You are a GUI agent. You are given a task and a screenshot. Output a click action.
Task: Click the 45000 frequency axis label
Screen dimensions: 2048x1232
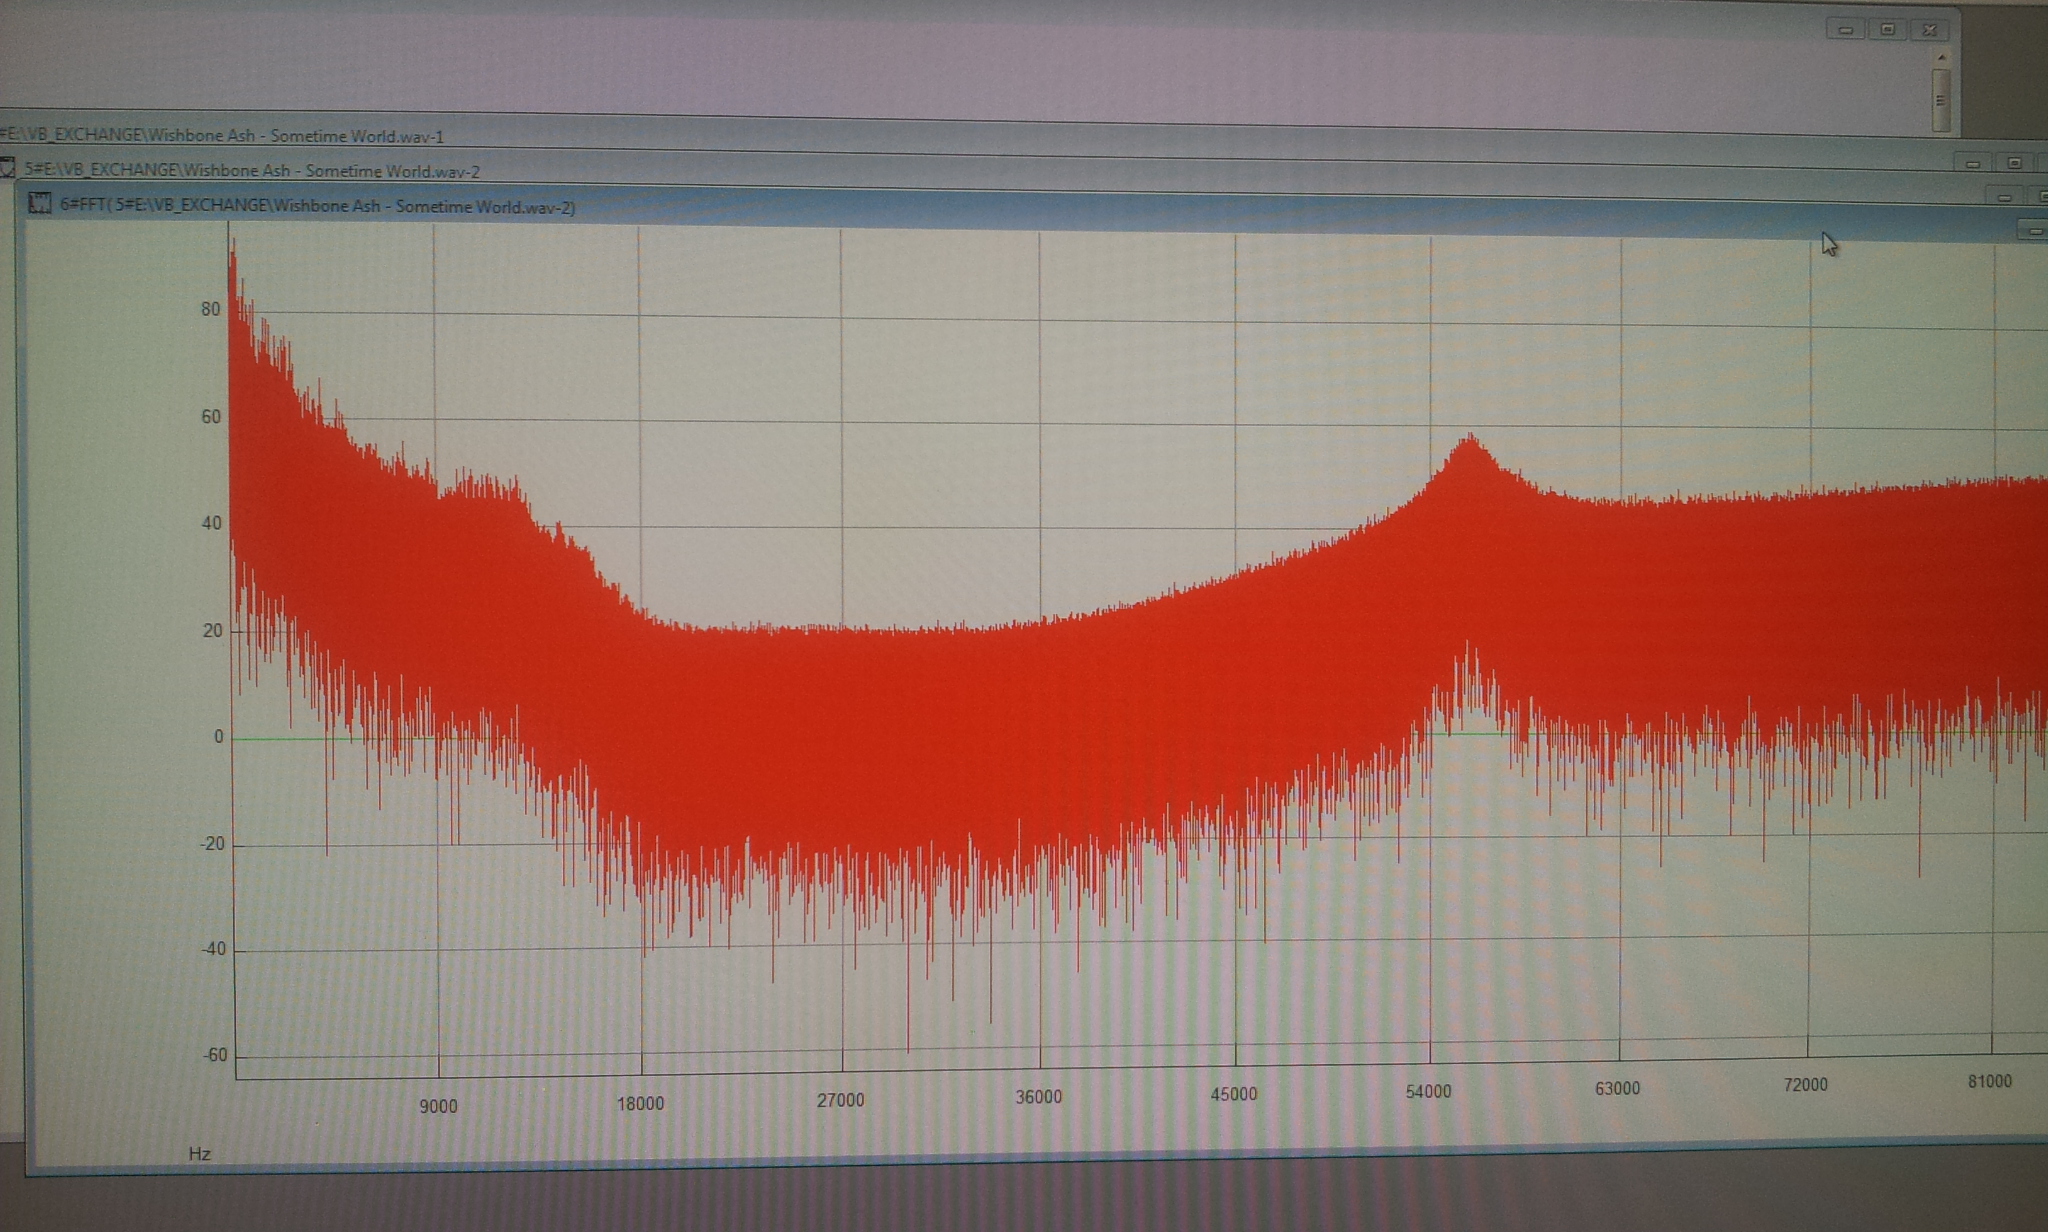point(1234,1094)
